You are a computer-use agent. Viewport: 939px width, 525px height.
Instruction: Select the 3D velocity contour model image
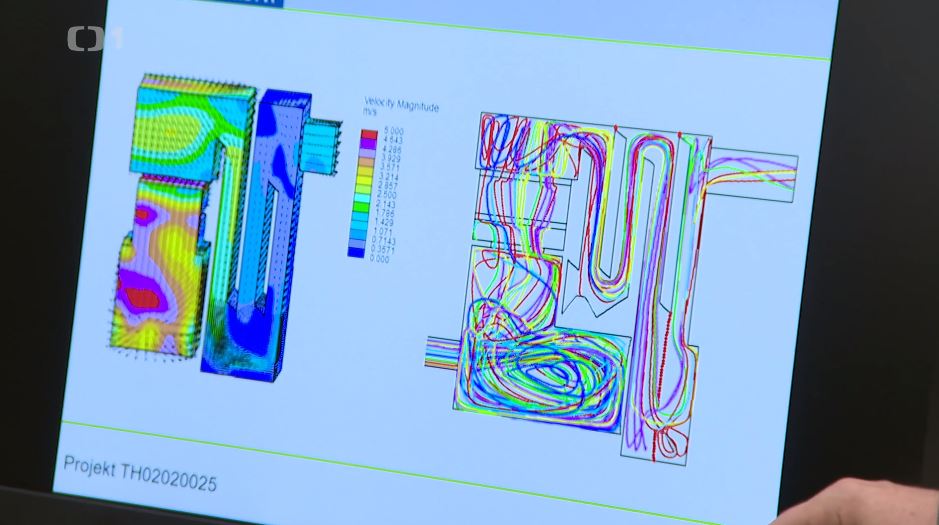[x=225, y=227]
